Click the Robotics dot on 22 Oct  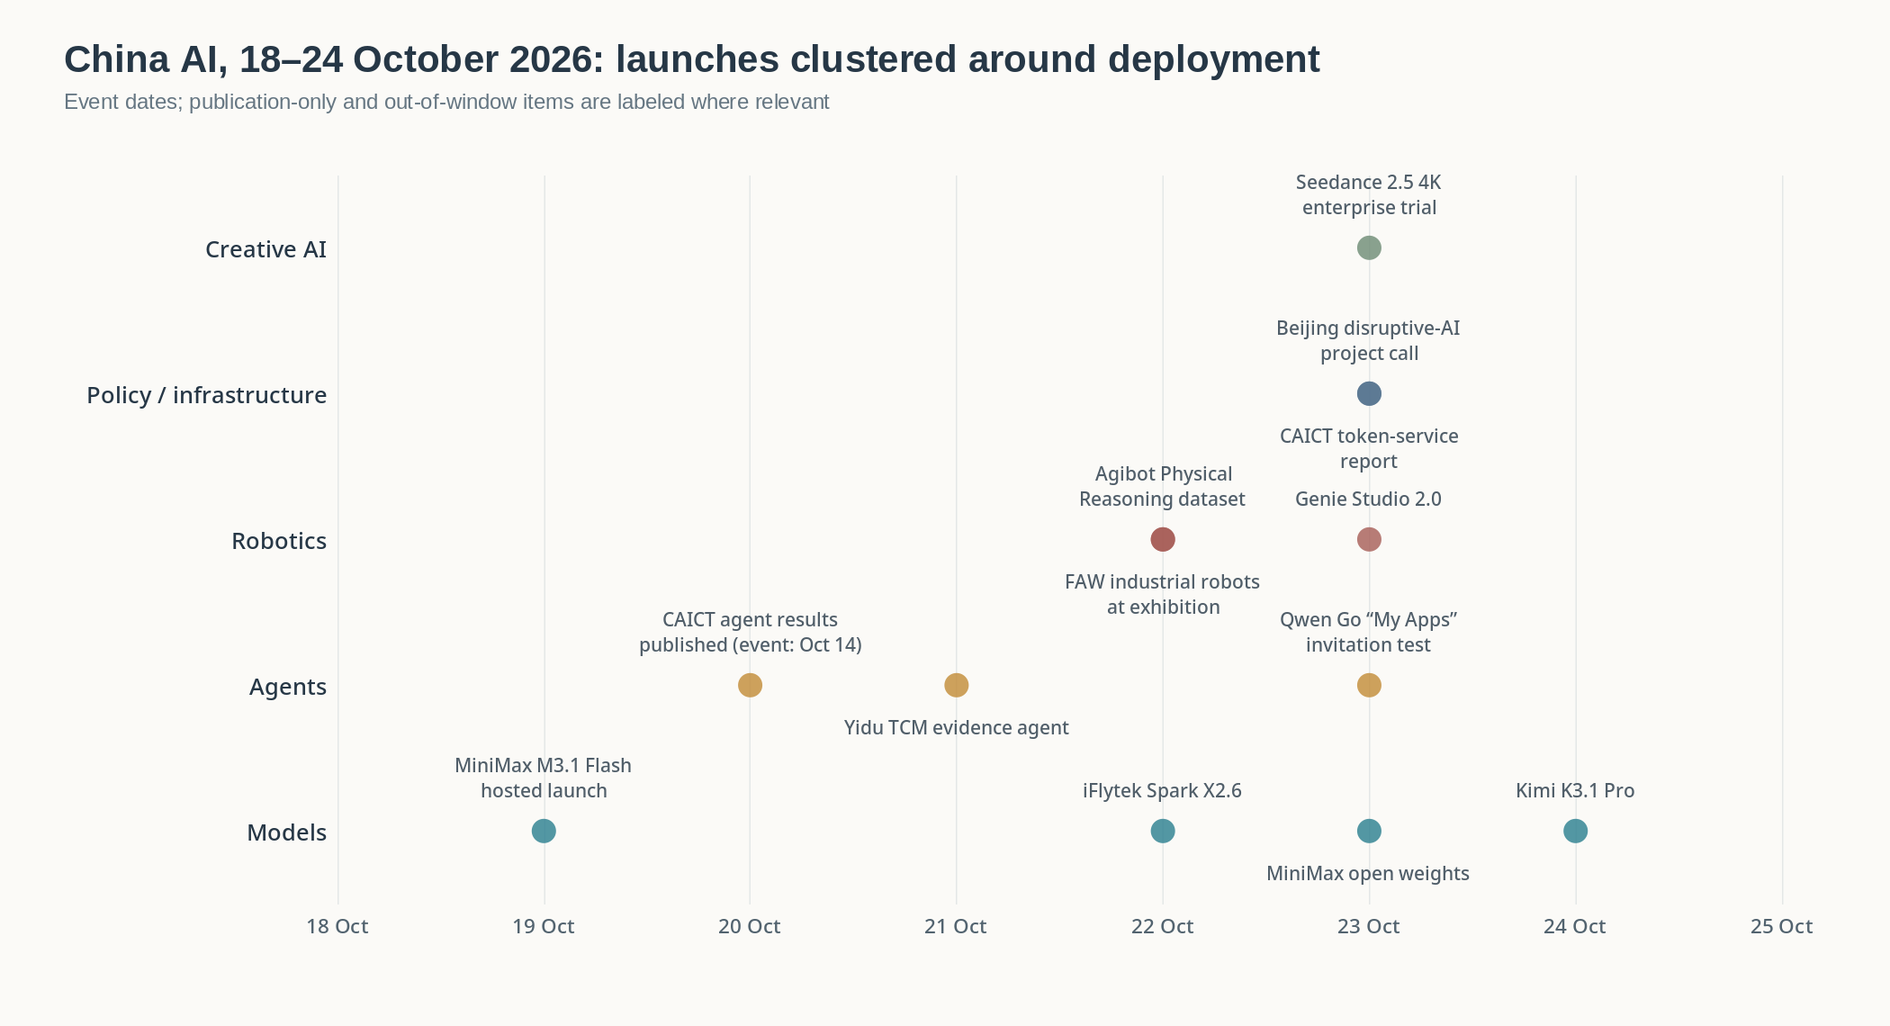coord(1162,540)
